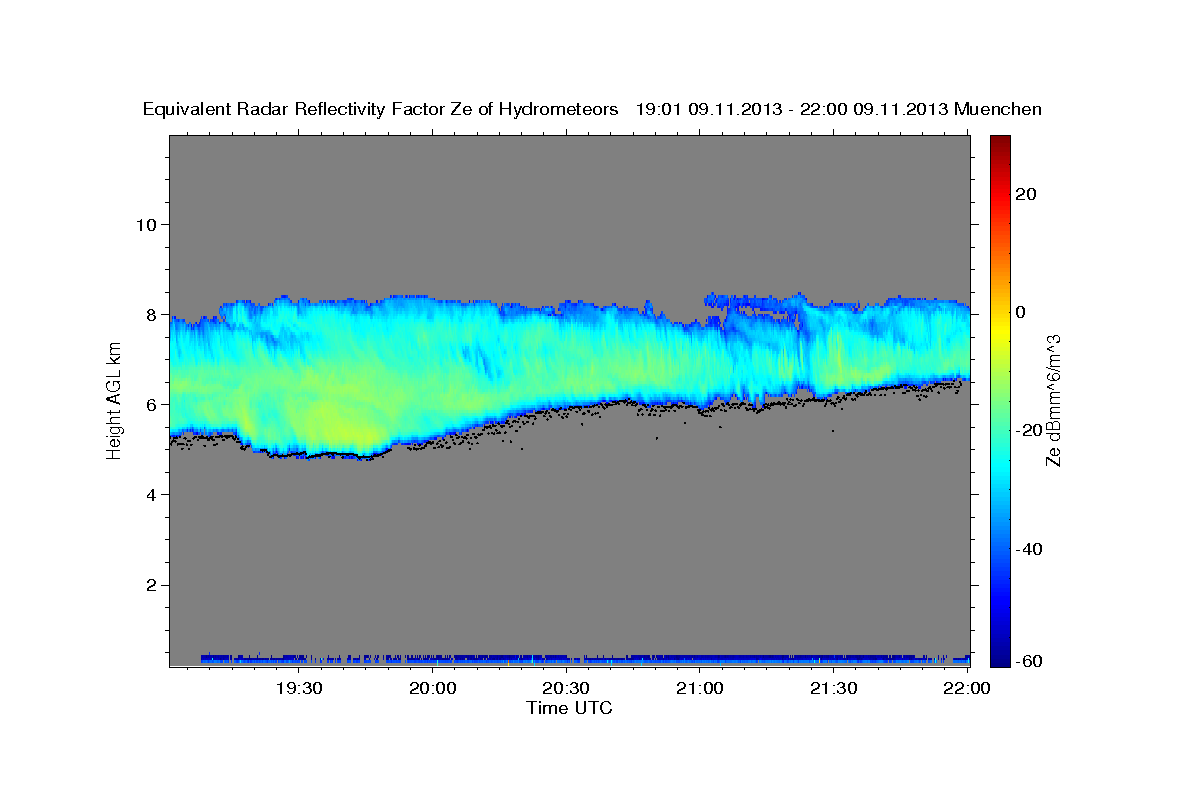
Task: Click the height tick label 4
Action: point(153,495)
